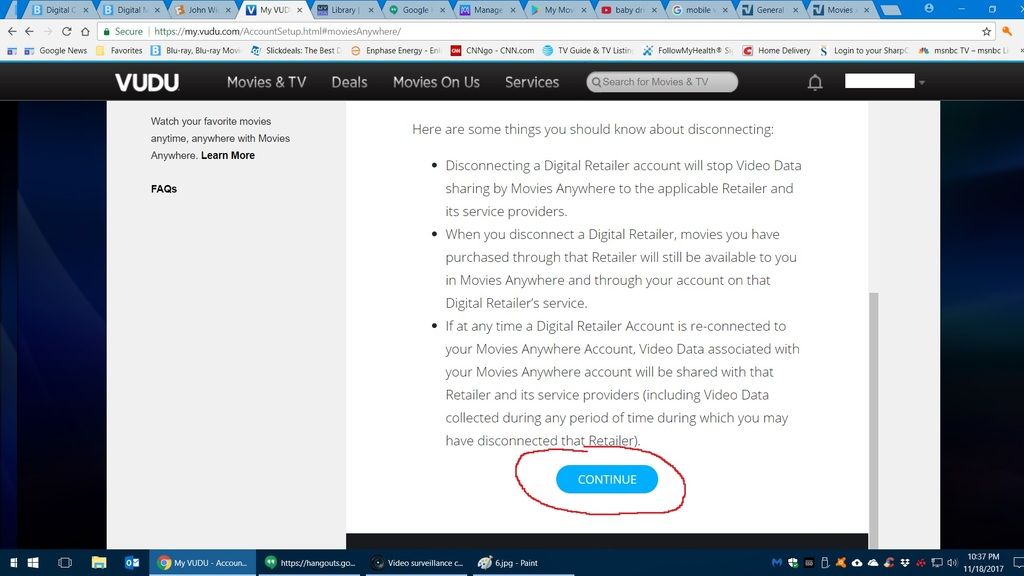1024x576 pixels.
Task: Open Outlook from the taskbar
Action: tap(132, 562)
